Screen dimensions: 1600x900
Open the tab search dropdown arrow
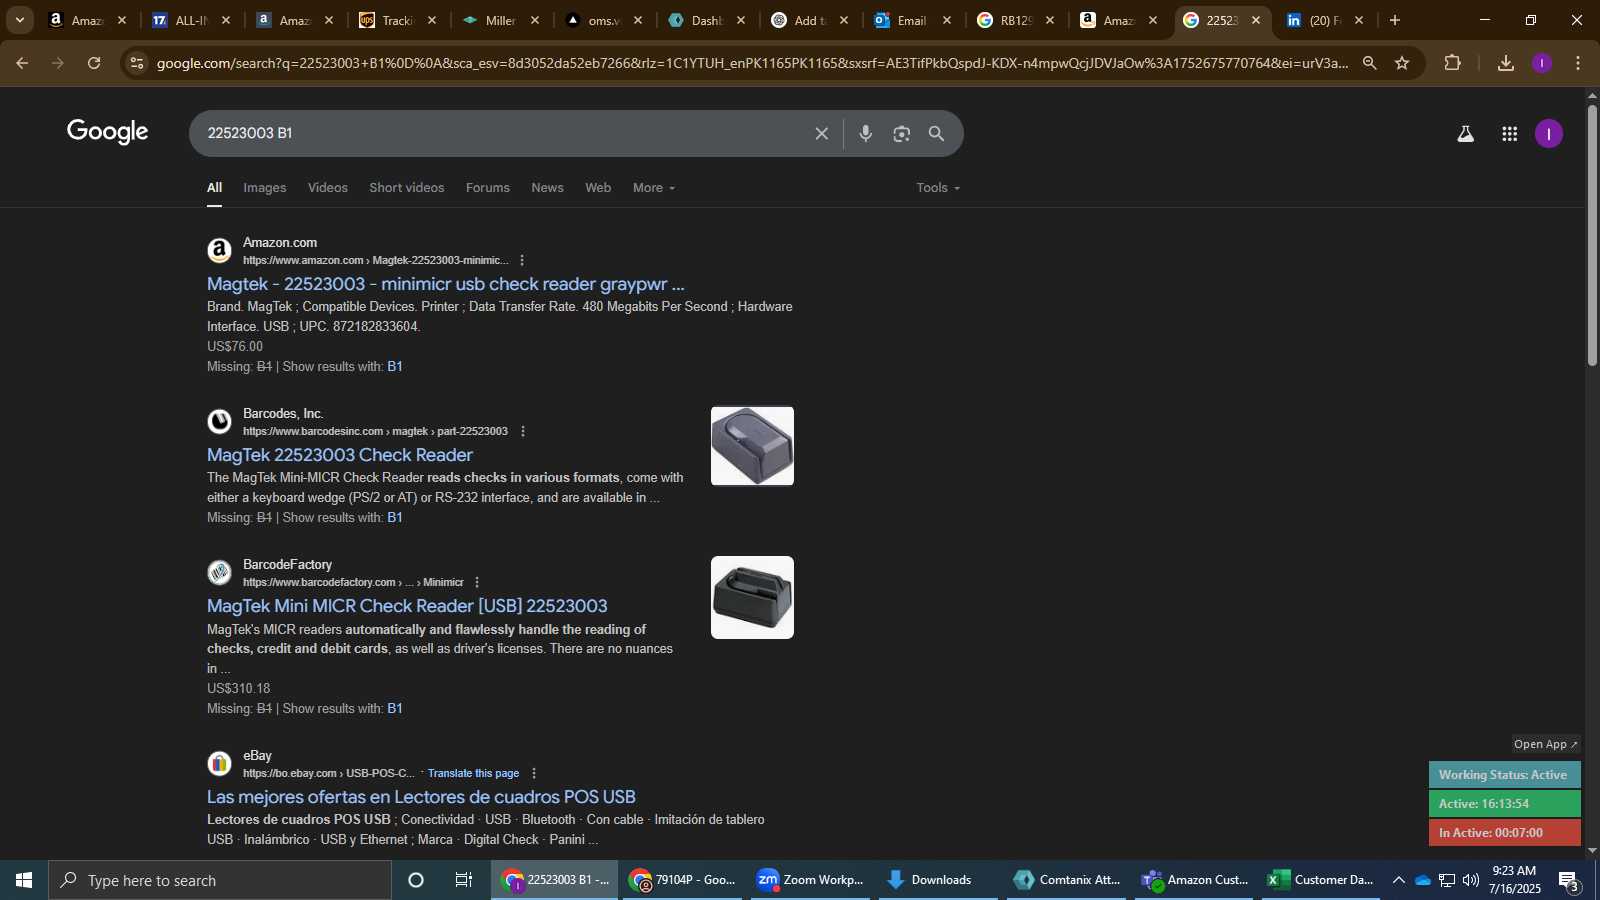coord(19,20)
